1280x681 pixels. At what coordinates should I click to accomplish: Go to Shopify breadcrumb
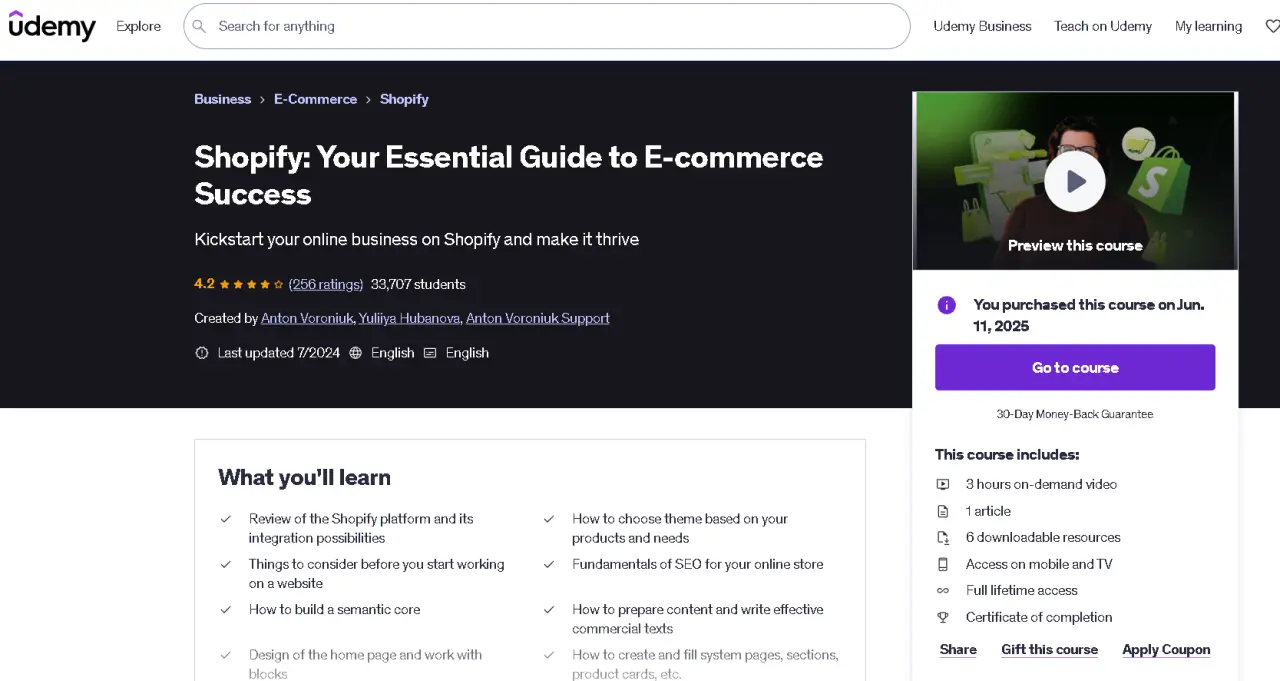point(404,99)
